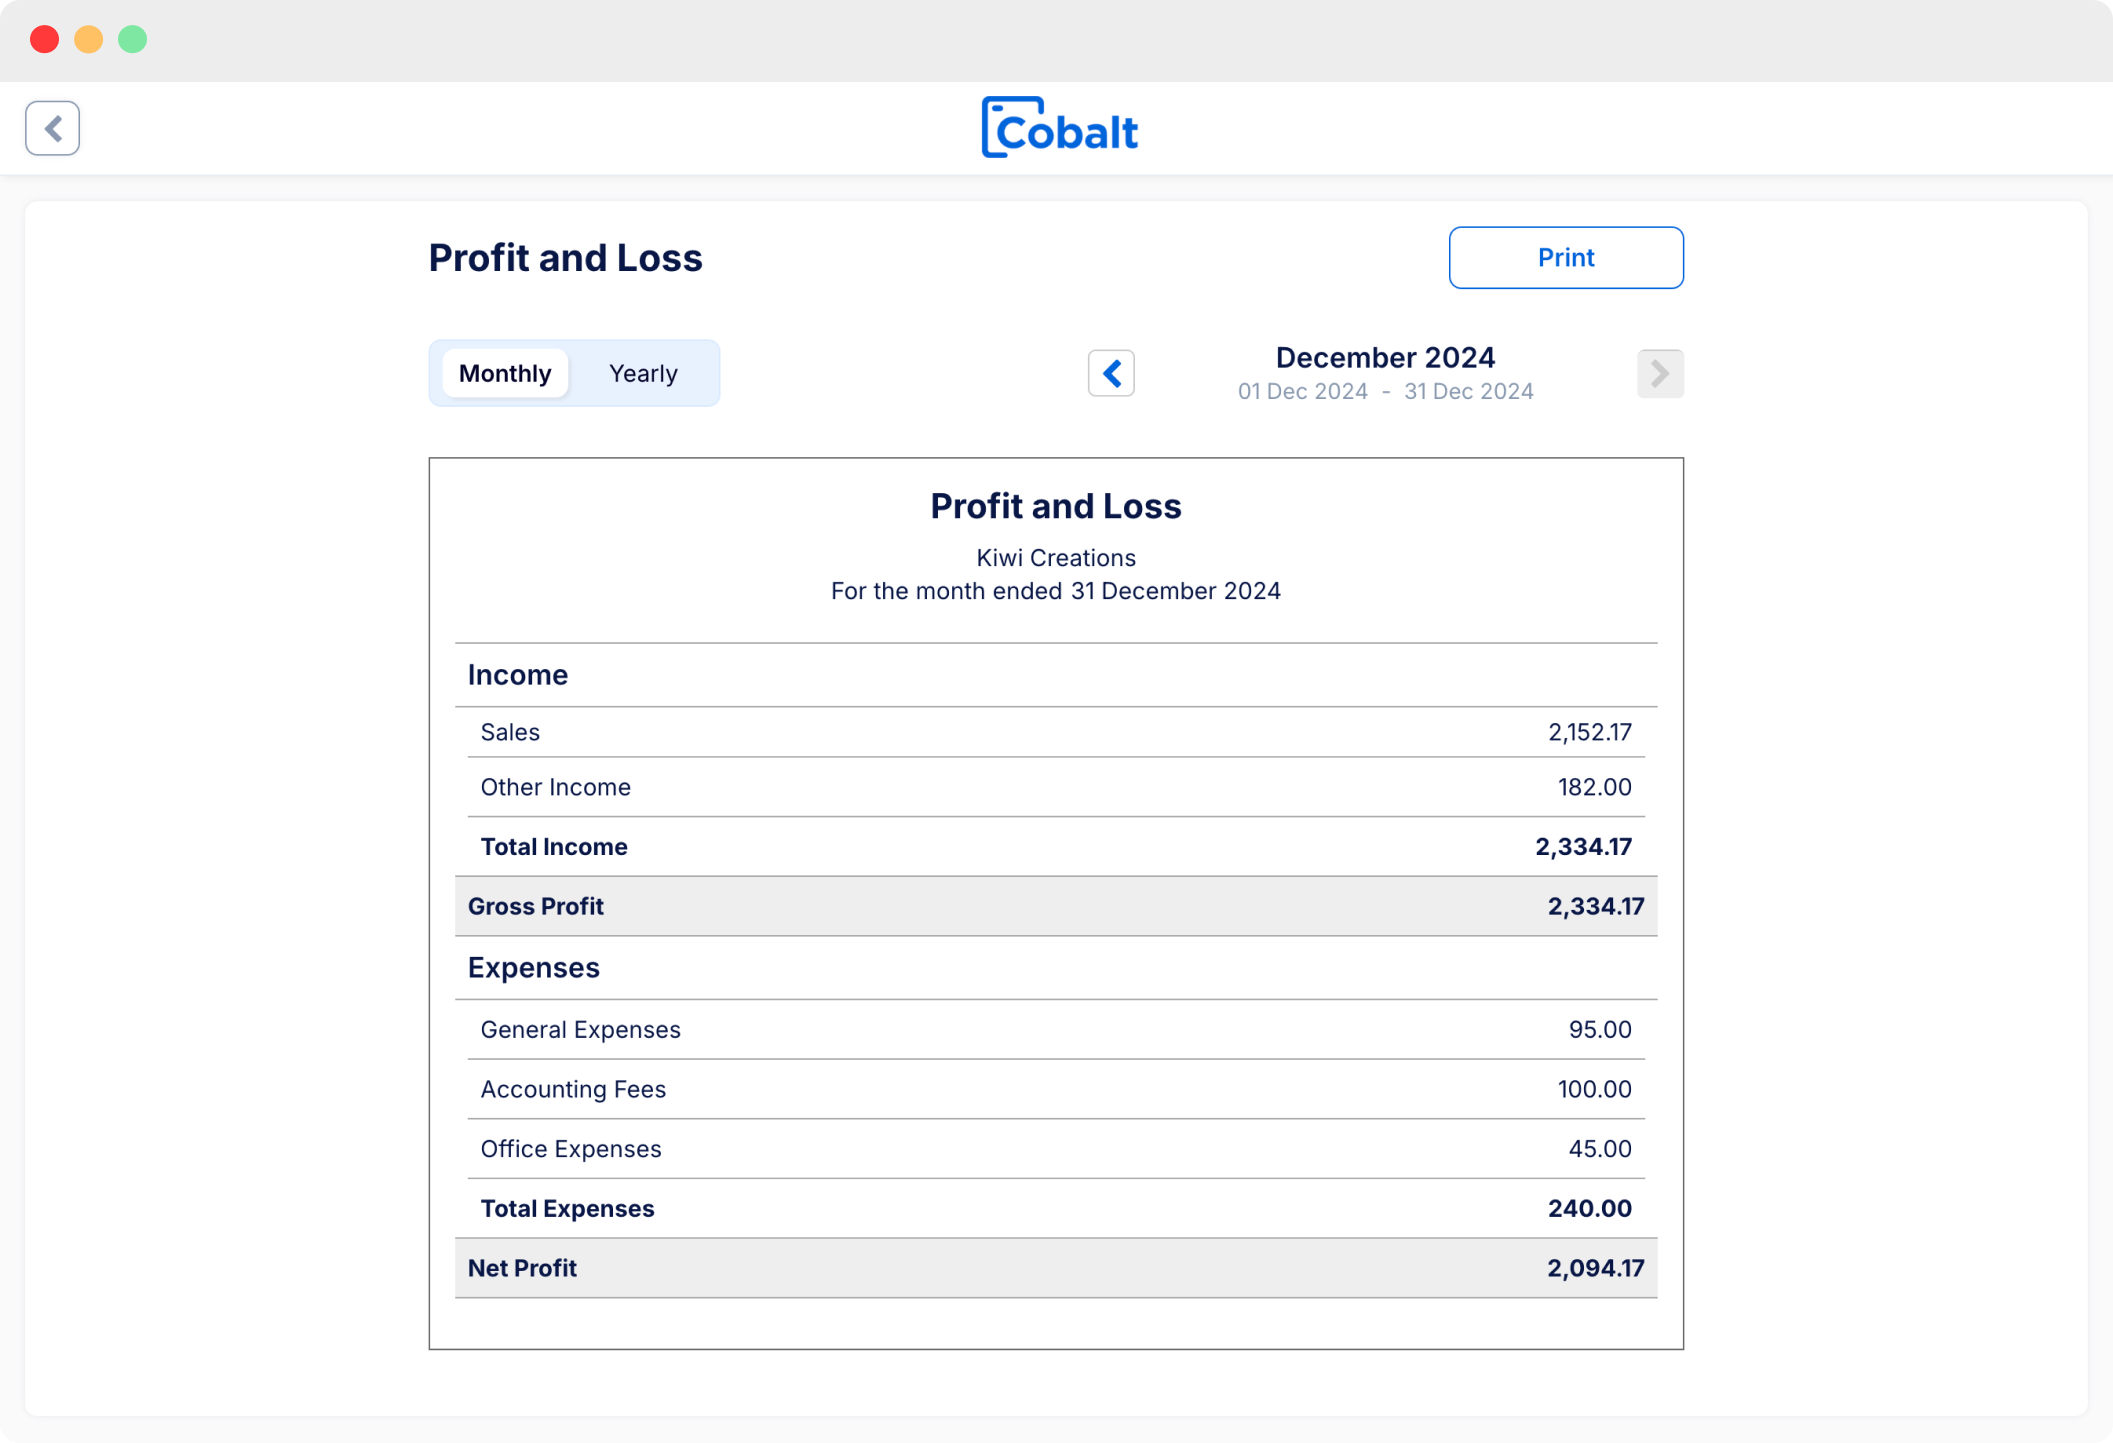Click the yellow minimize window button
The width and height of the screenshot is (2113, 1443).
pos(88,39)
